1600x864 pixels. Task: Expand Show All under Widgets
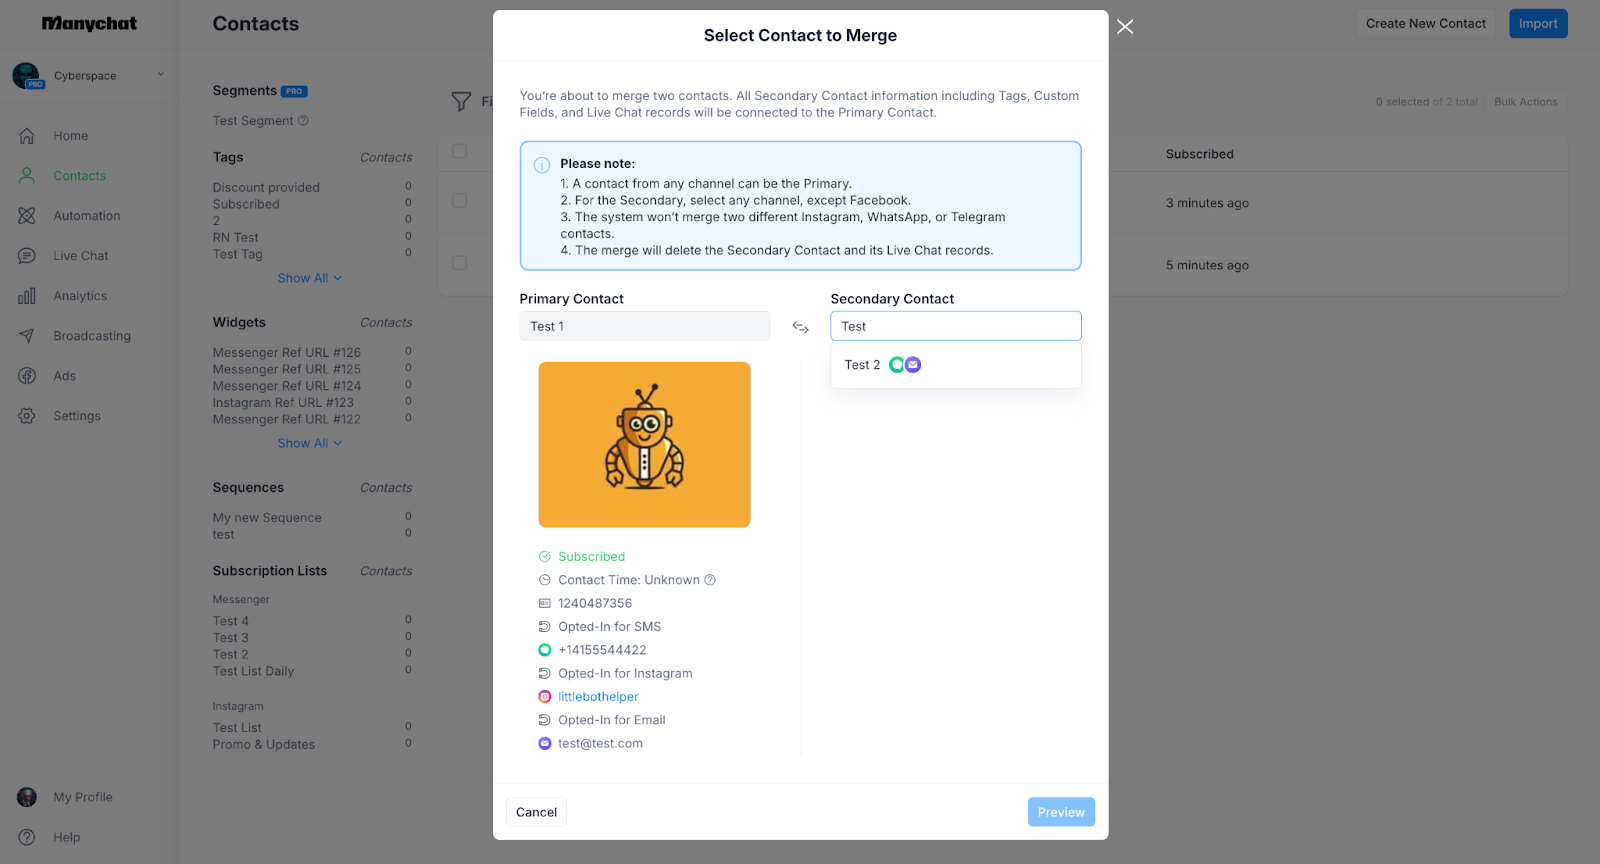click(x=310, y=443)
